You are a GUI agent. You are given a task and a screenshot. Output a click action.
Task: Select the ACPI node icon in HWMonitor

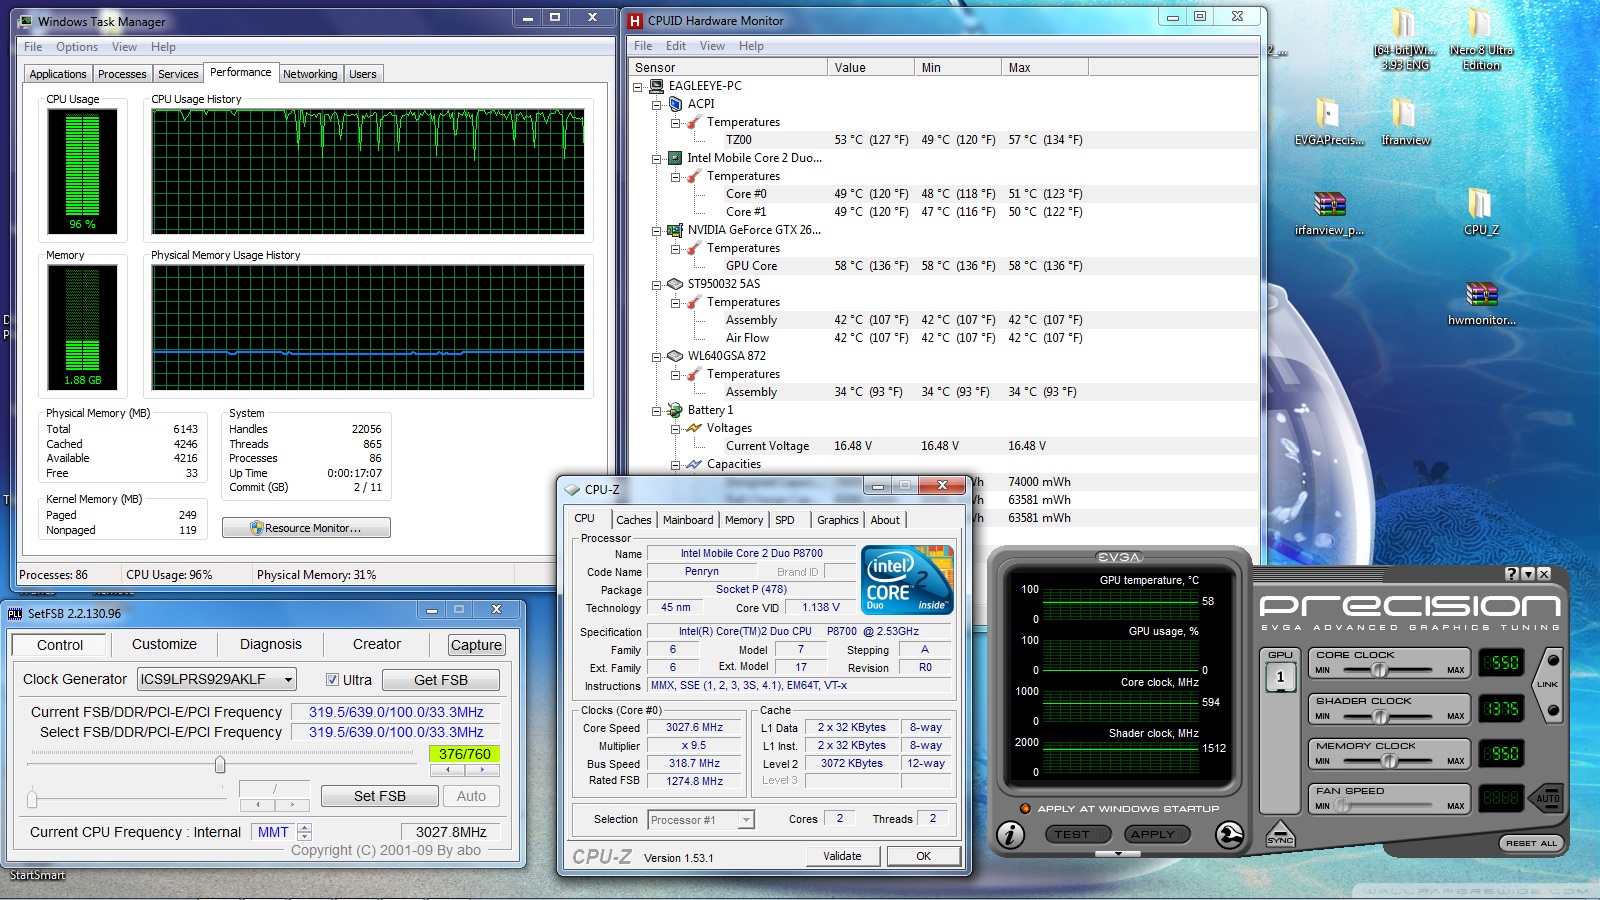click(x=675, y=103)
